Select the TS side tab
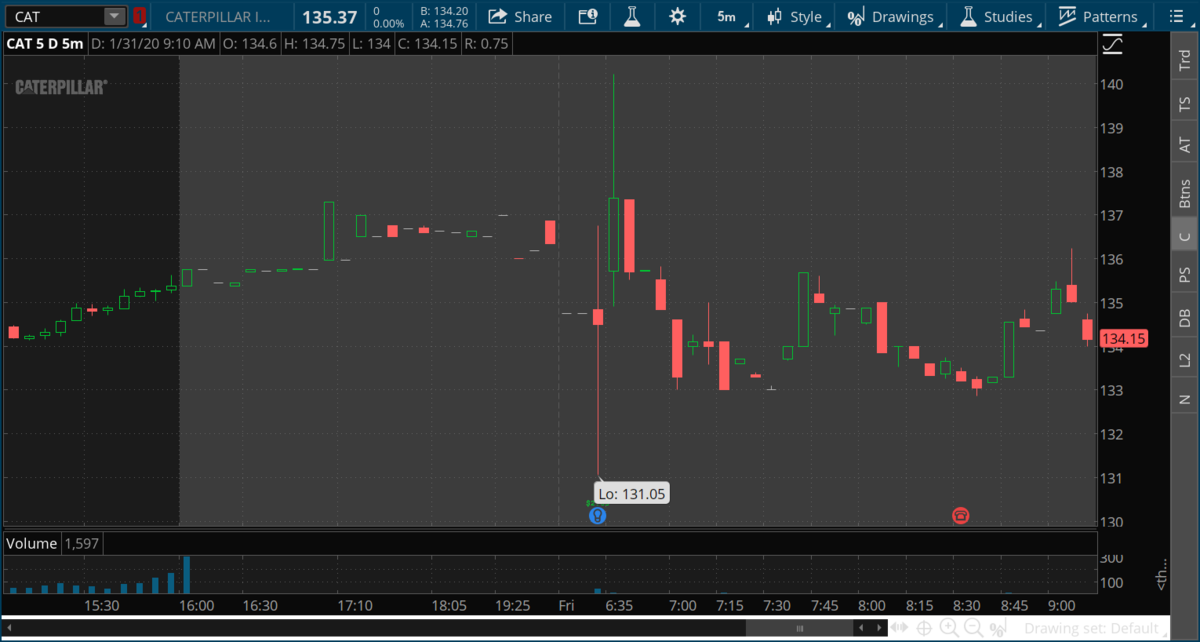 pyautogui.click(x=1184, y=104)
